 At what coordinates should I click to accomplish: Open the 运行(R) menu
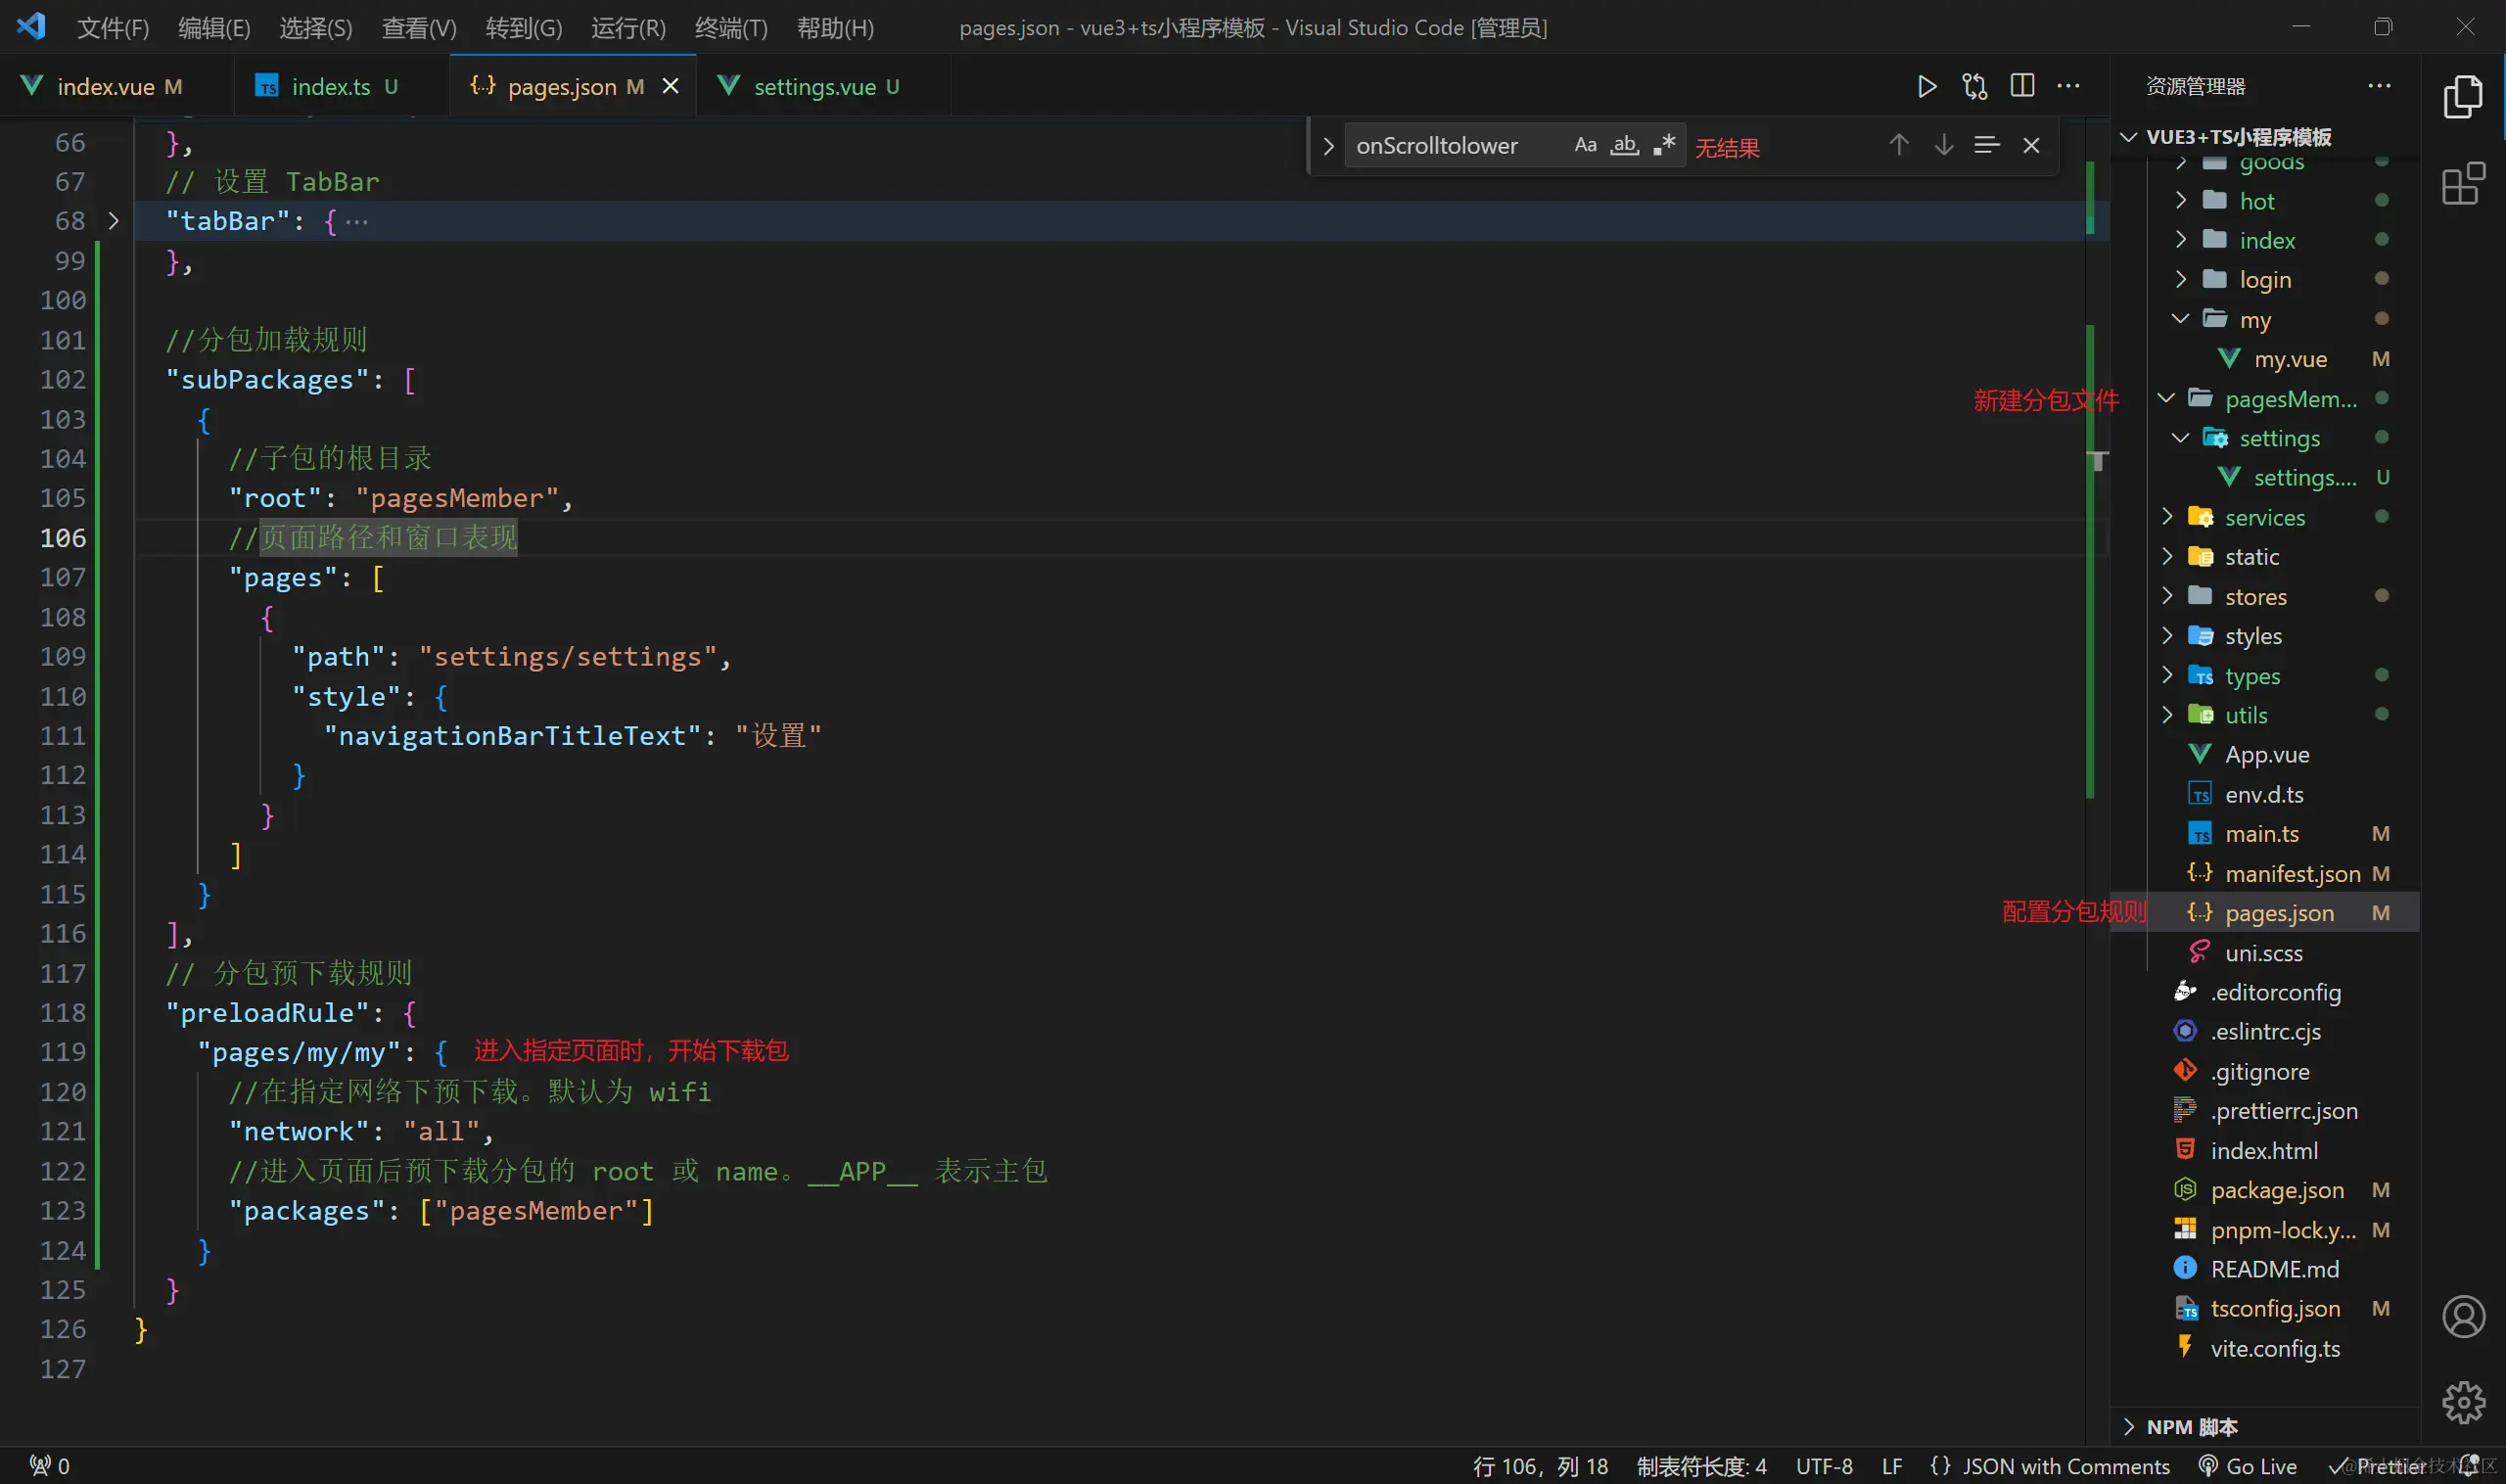tap(628, 27)
